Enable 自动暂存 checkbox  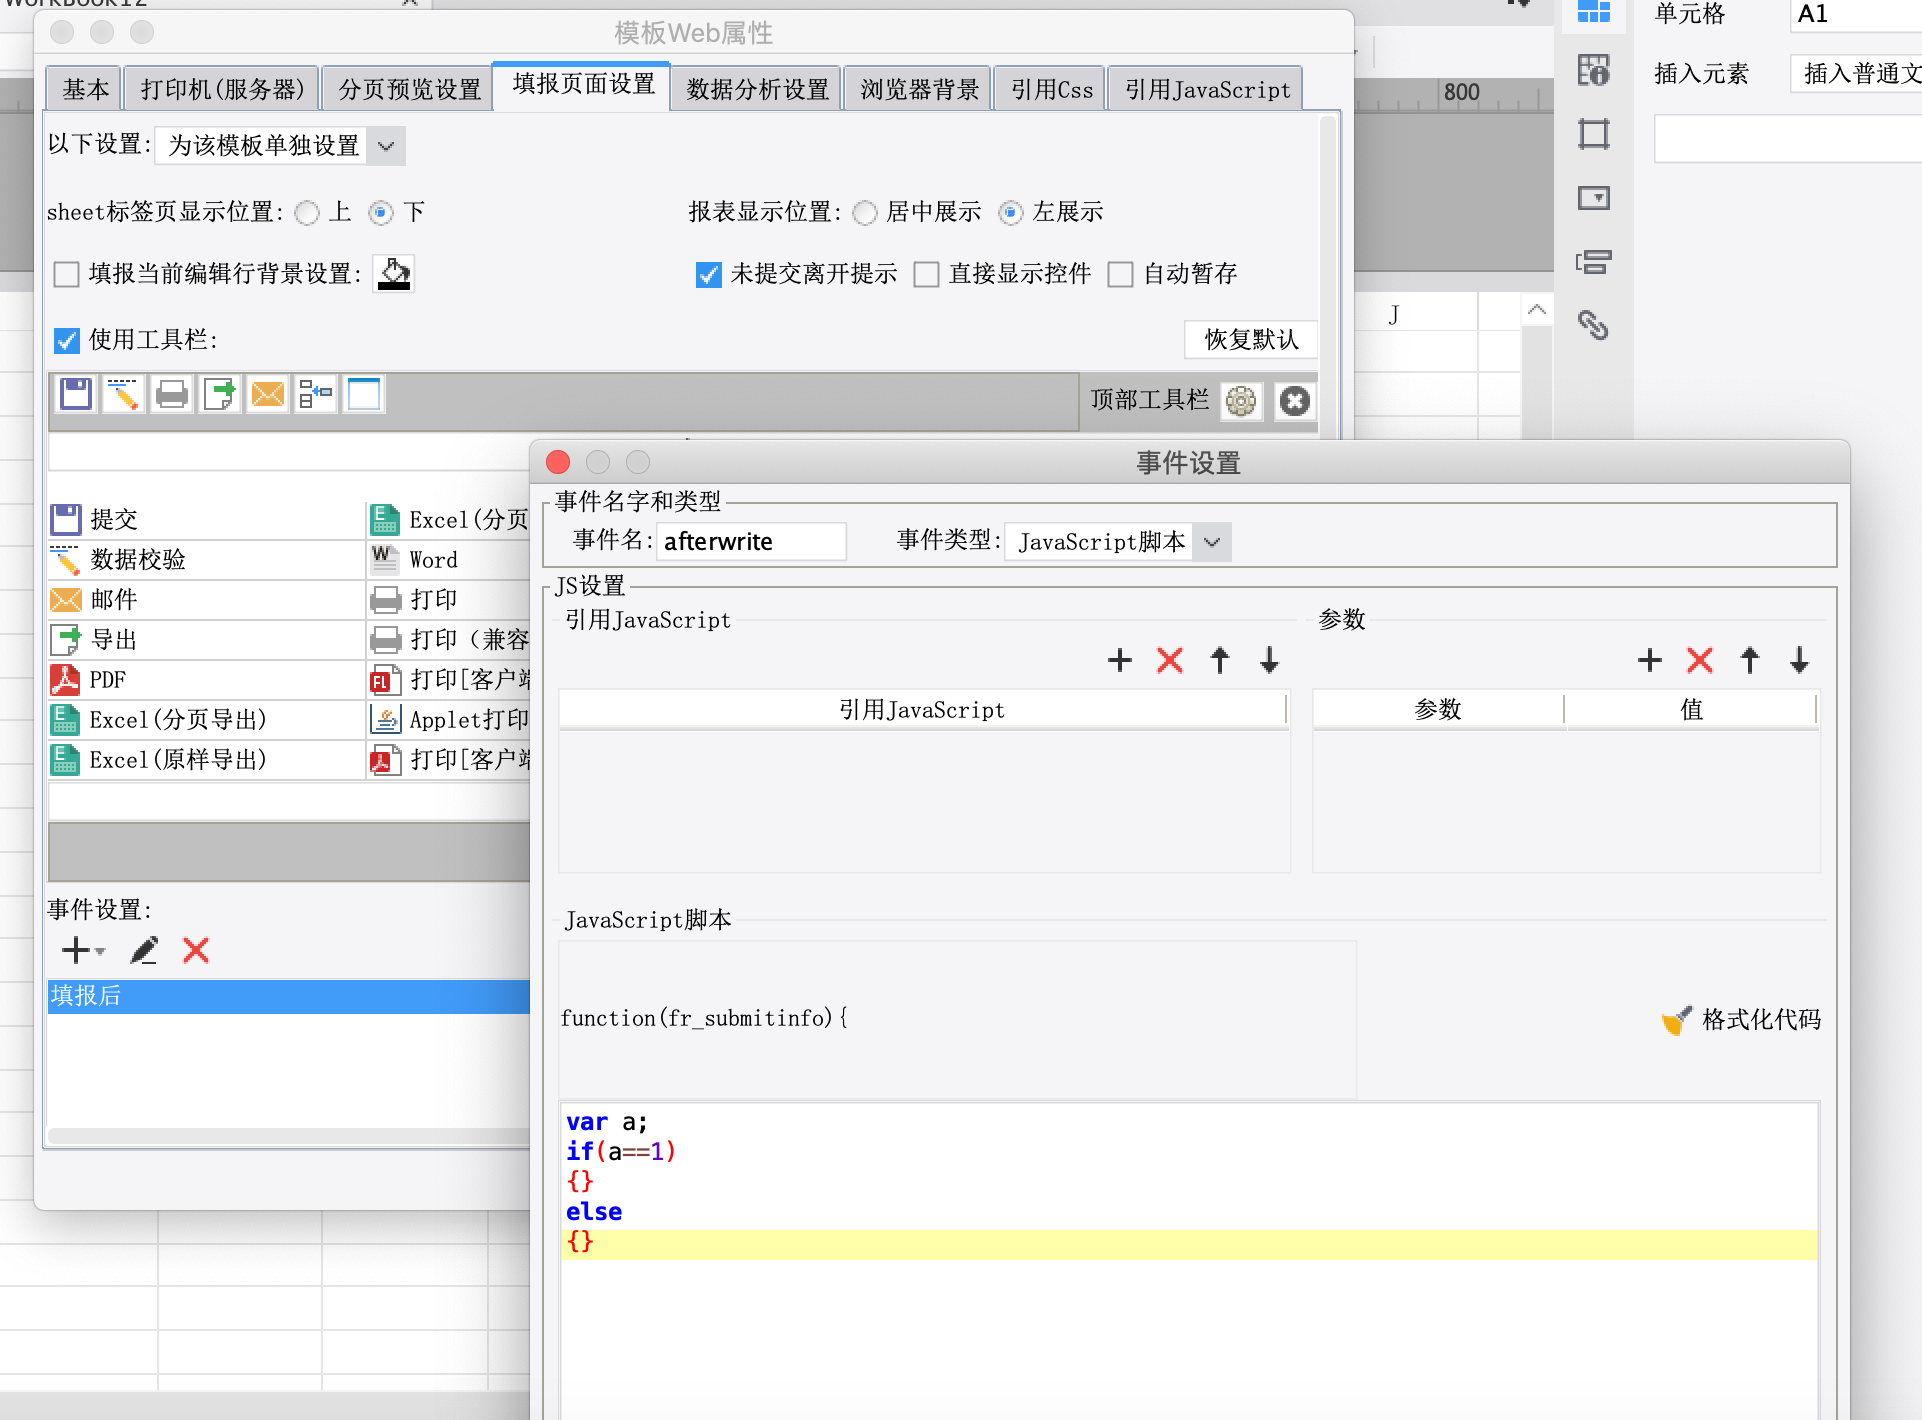(1121, 274)
